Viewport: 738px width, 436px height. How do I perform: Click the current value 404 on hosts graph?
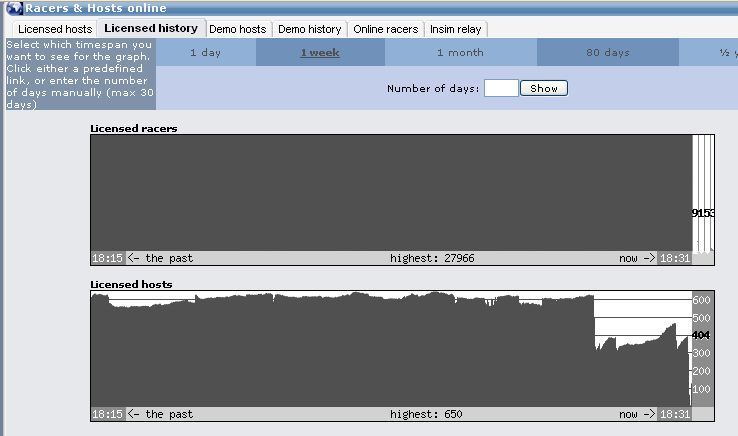click(701, 335)
